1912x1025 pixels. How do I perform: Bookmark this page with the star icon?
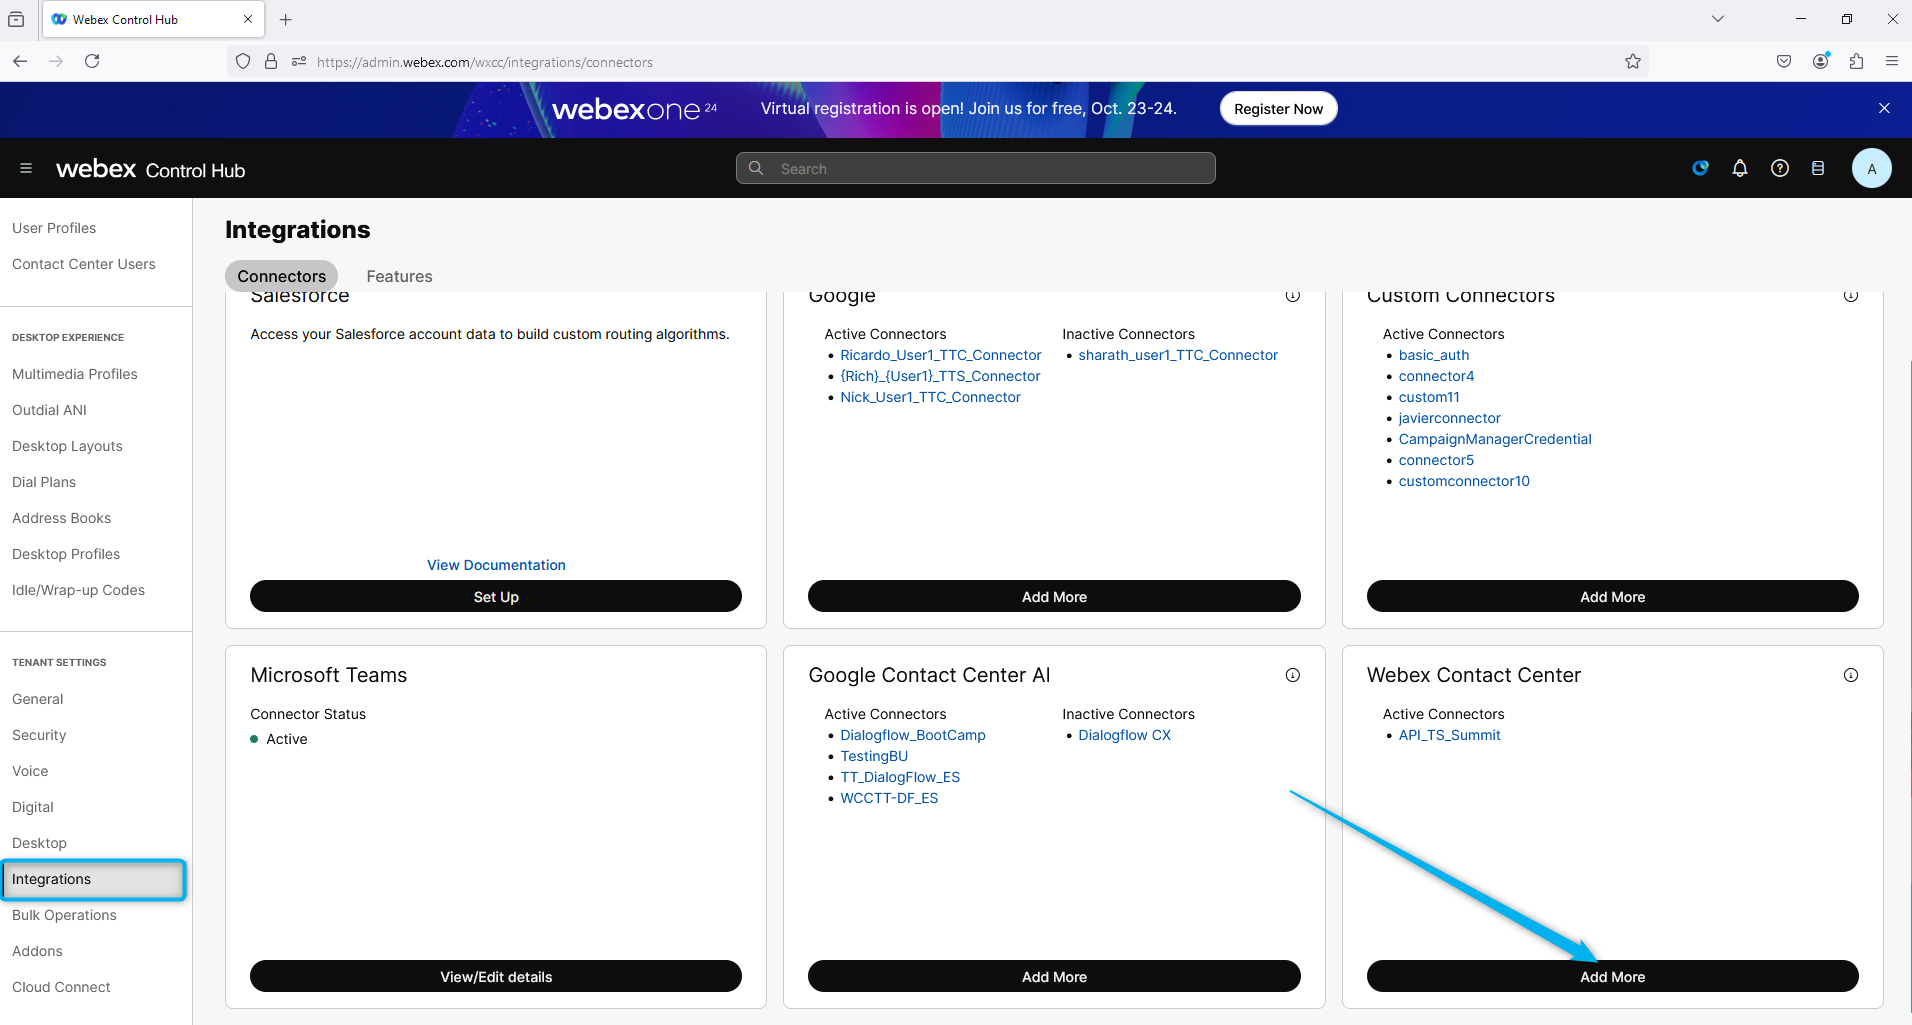coord(1633,61)
